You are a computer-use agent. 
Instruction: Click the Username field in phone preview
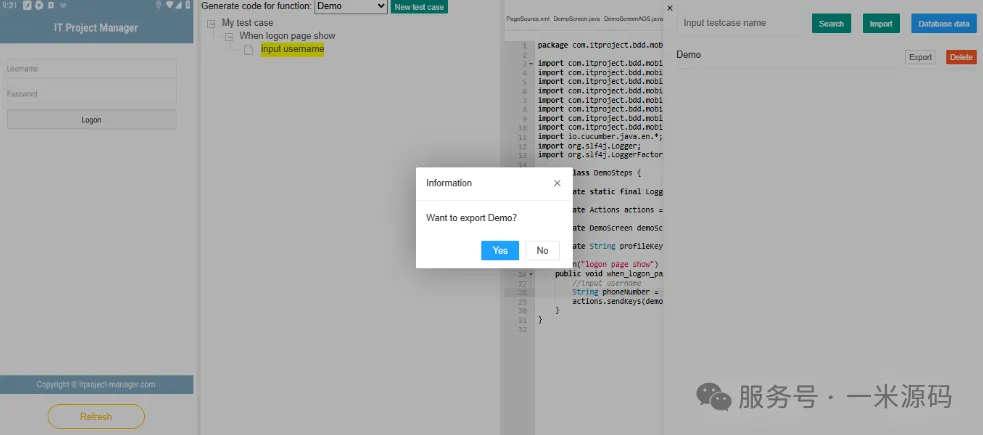click(92, 69)
